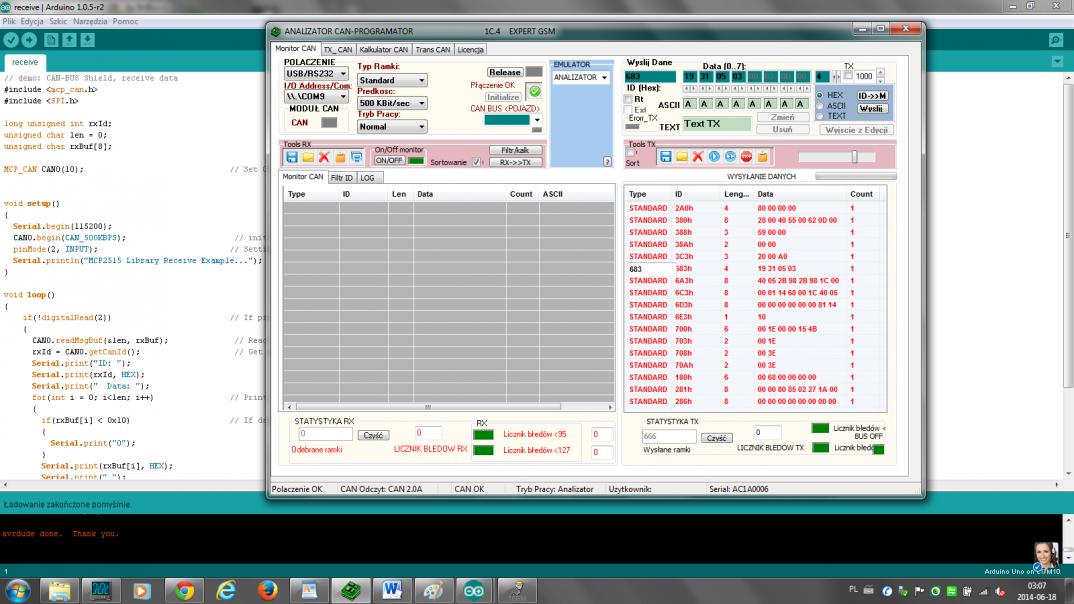Expand the POLACZENIE USB/RS232 dropdown
Image resolution: width=1074 pixels, height=604 pixels.
316,73
